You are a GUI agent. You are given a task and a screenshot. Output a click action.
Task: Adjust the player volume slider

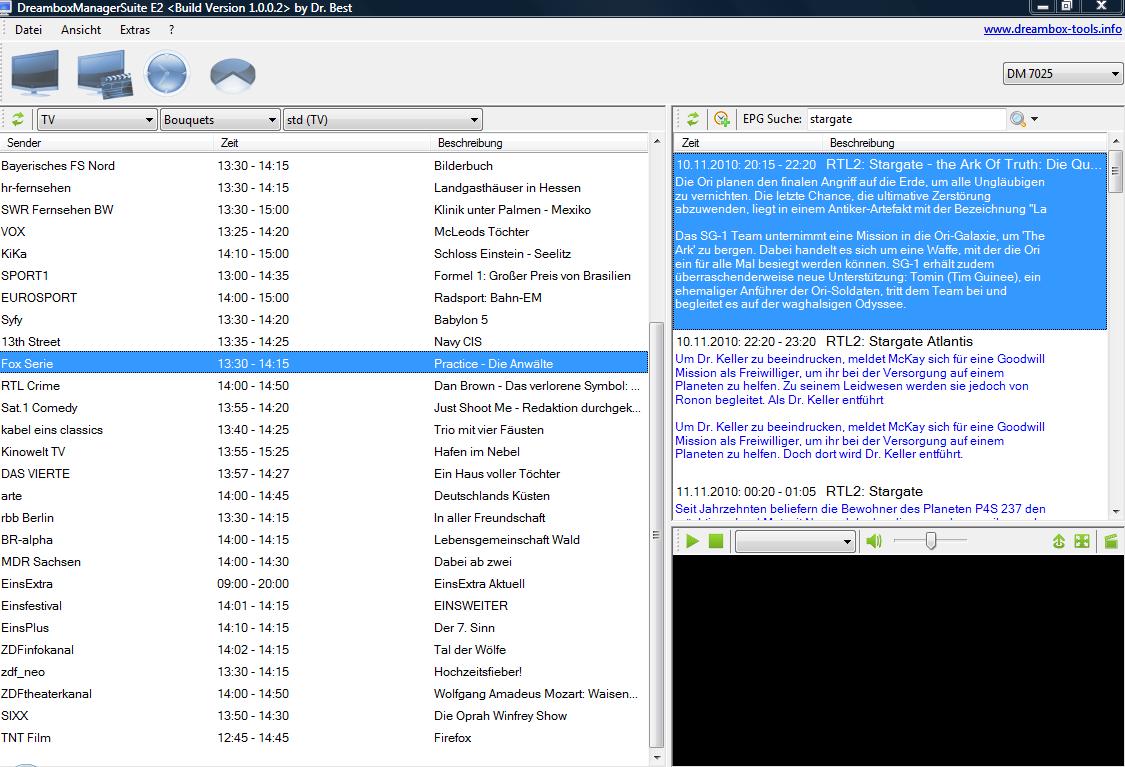[x=931, y=541]
